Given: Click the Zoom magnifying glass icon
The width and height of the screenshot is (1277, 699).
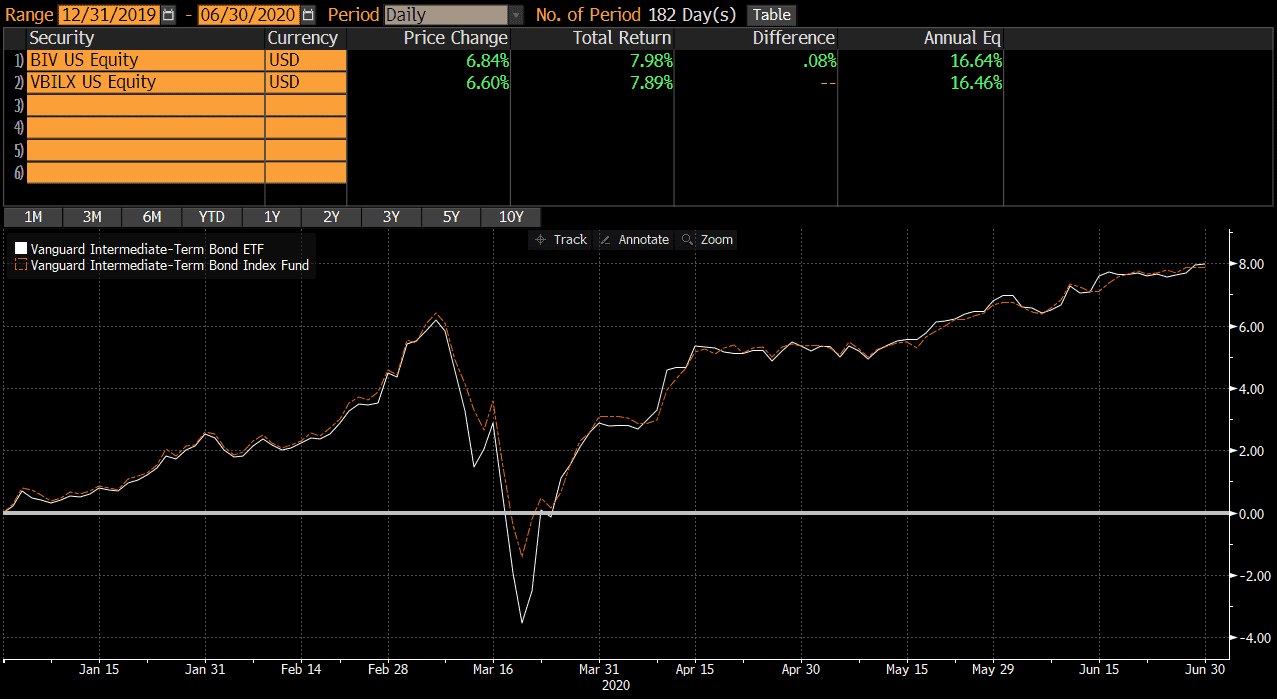Looking at the screenshot, I should 687,239.
